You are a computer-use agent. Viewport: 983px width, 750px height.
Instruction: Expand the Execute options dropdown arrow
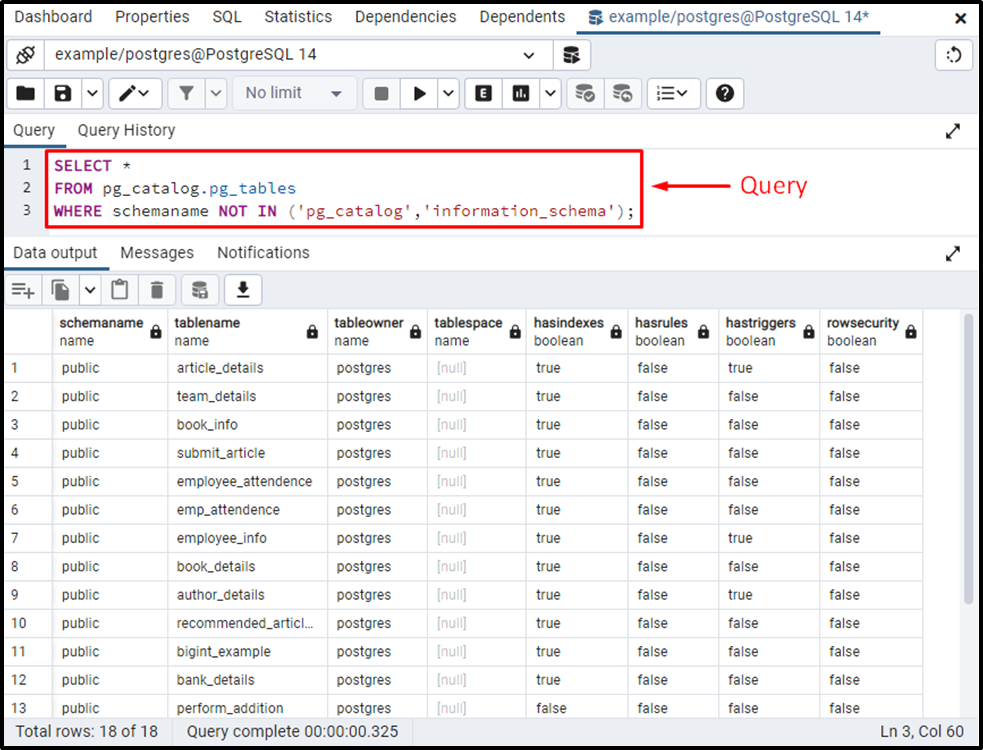449,93
